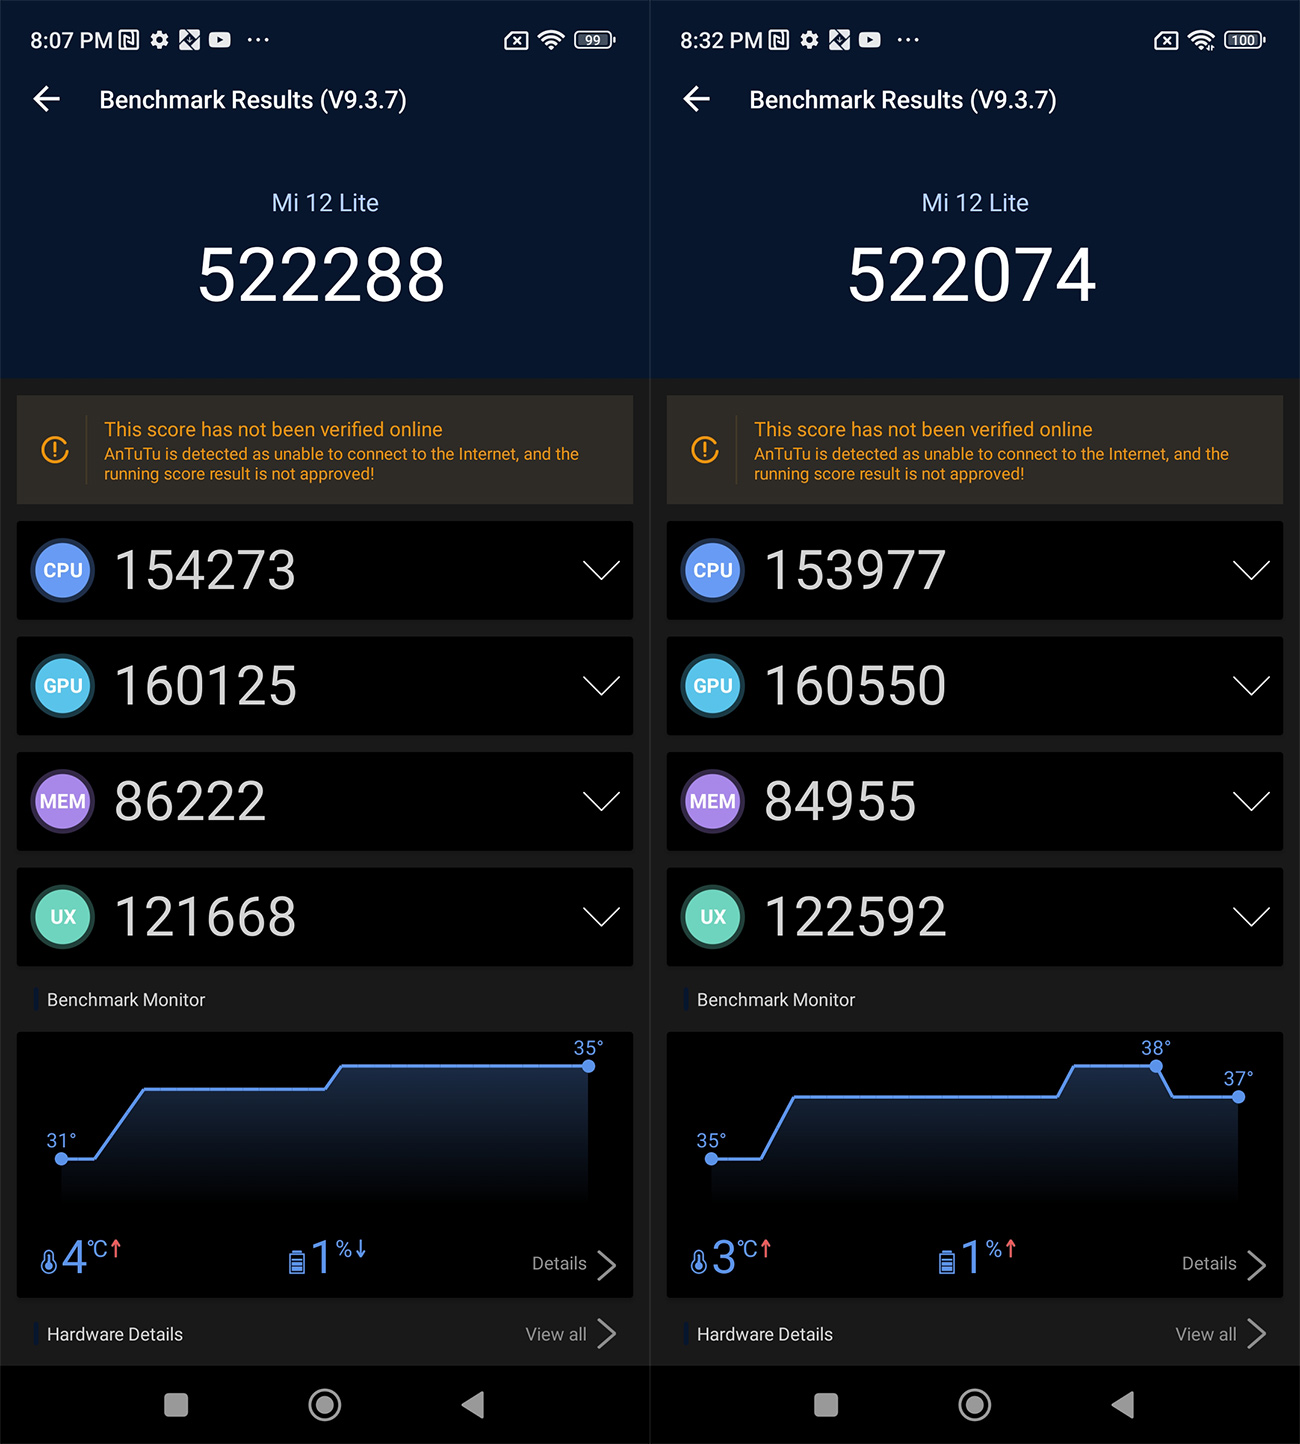1300x1444 pixels.
Task: Tap total score 522288
Action: (322, 276)
